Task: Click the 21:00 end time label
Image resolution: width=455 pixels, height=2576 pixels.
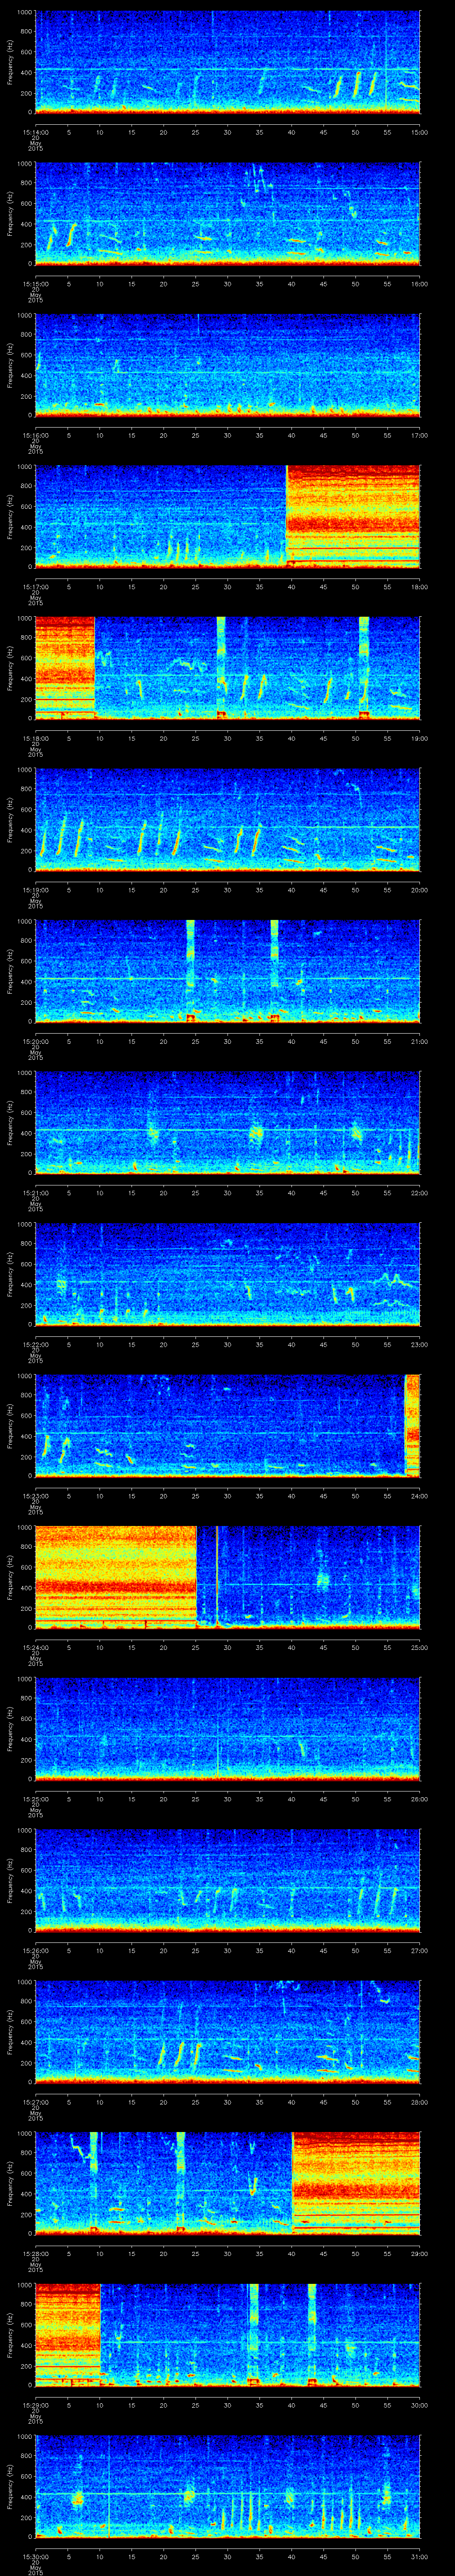Action: point(419,1041)
